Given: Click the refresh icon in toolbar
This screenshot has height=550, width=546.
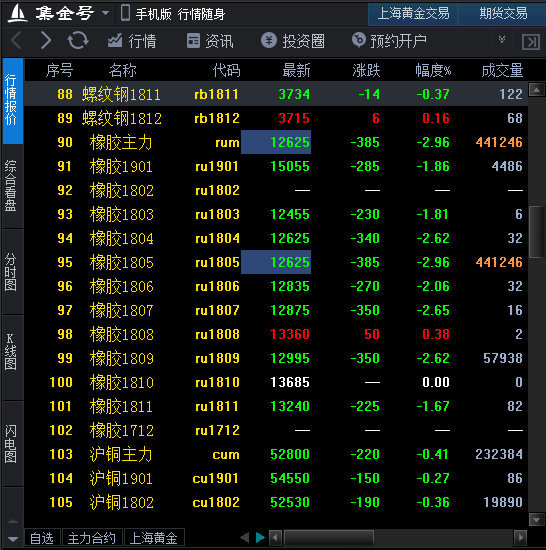Looking at the screenshot, I should pos(77,40).
